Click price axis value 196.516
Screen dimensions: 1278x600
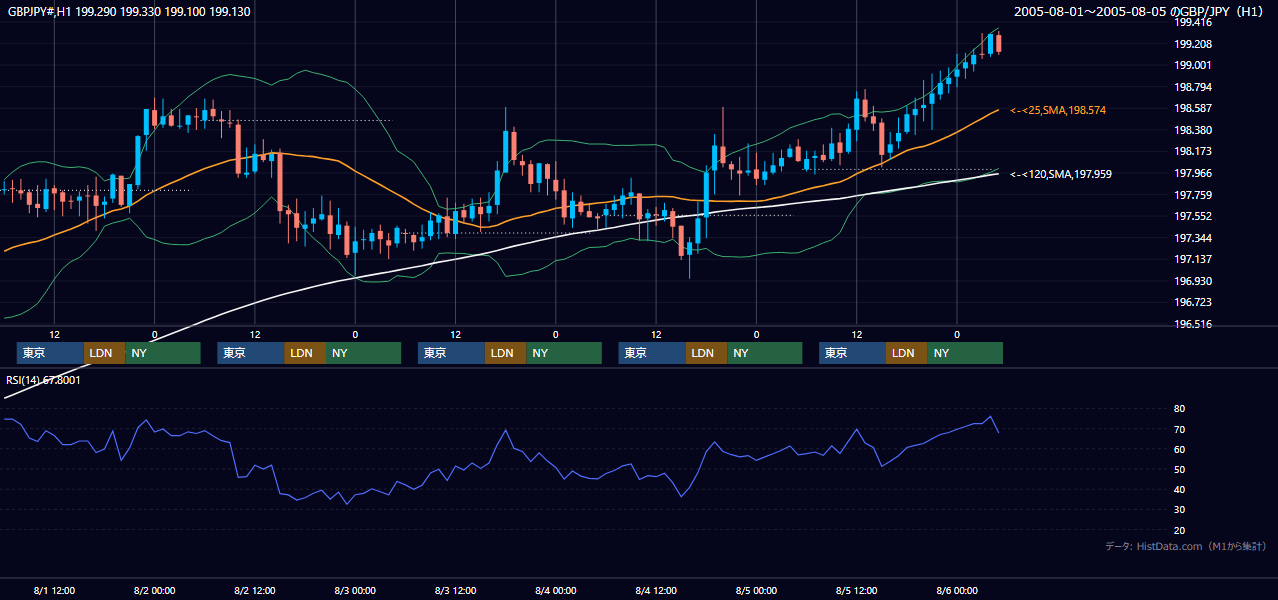(x=1193, y=324)
